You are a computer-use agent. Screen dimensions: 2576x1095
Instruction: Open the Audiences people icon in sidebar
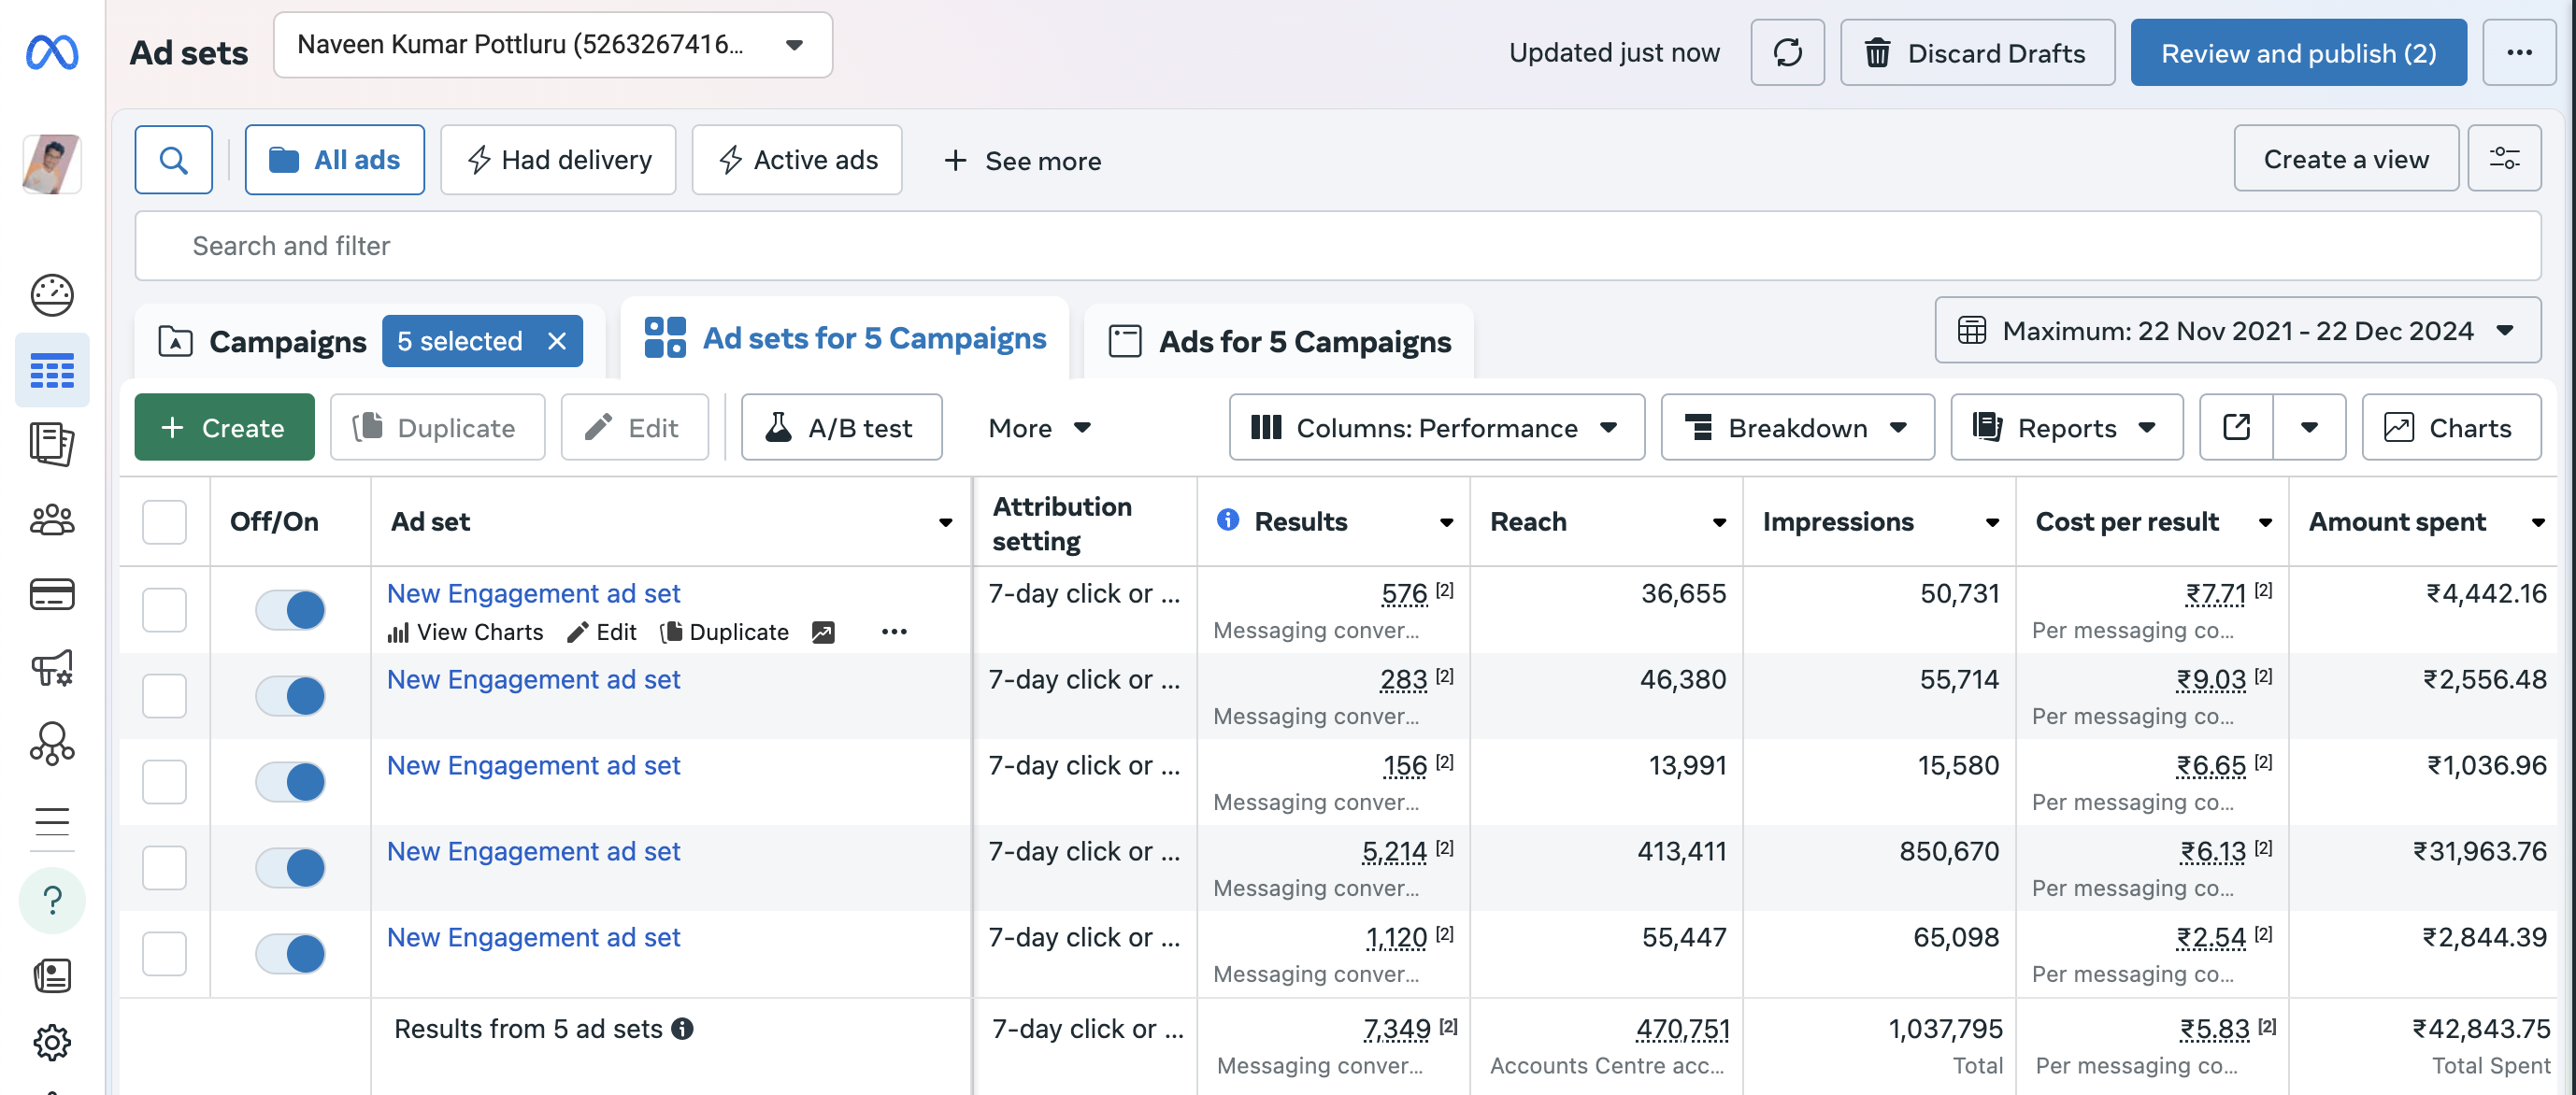[52, 520]
